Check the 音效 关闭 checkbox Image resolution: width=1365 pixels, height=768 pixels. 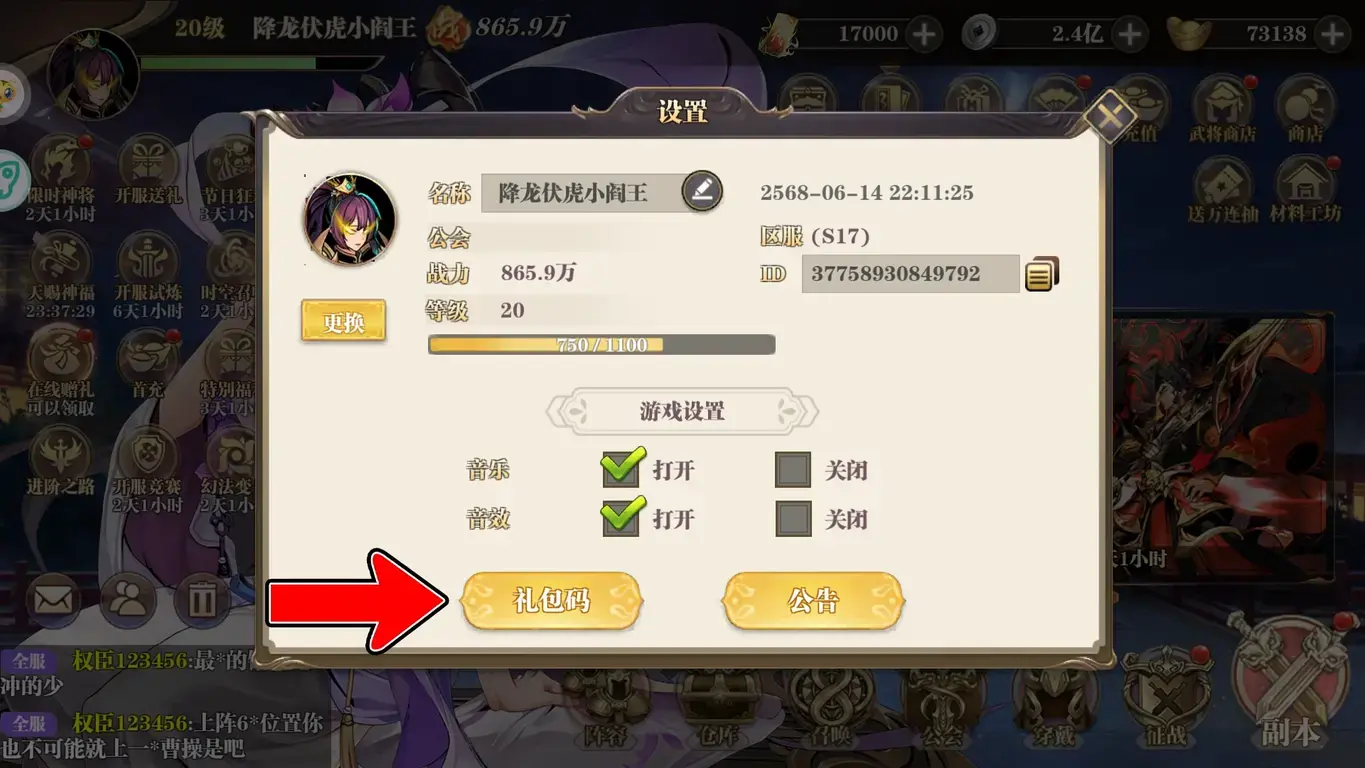tap(793, 519)
